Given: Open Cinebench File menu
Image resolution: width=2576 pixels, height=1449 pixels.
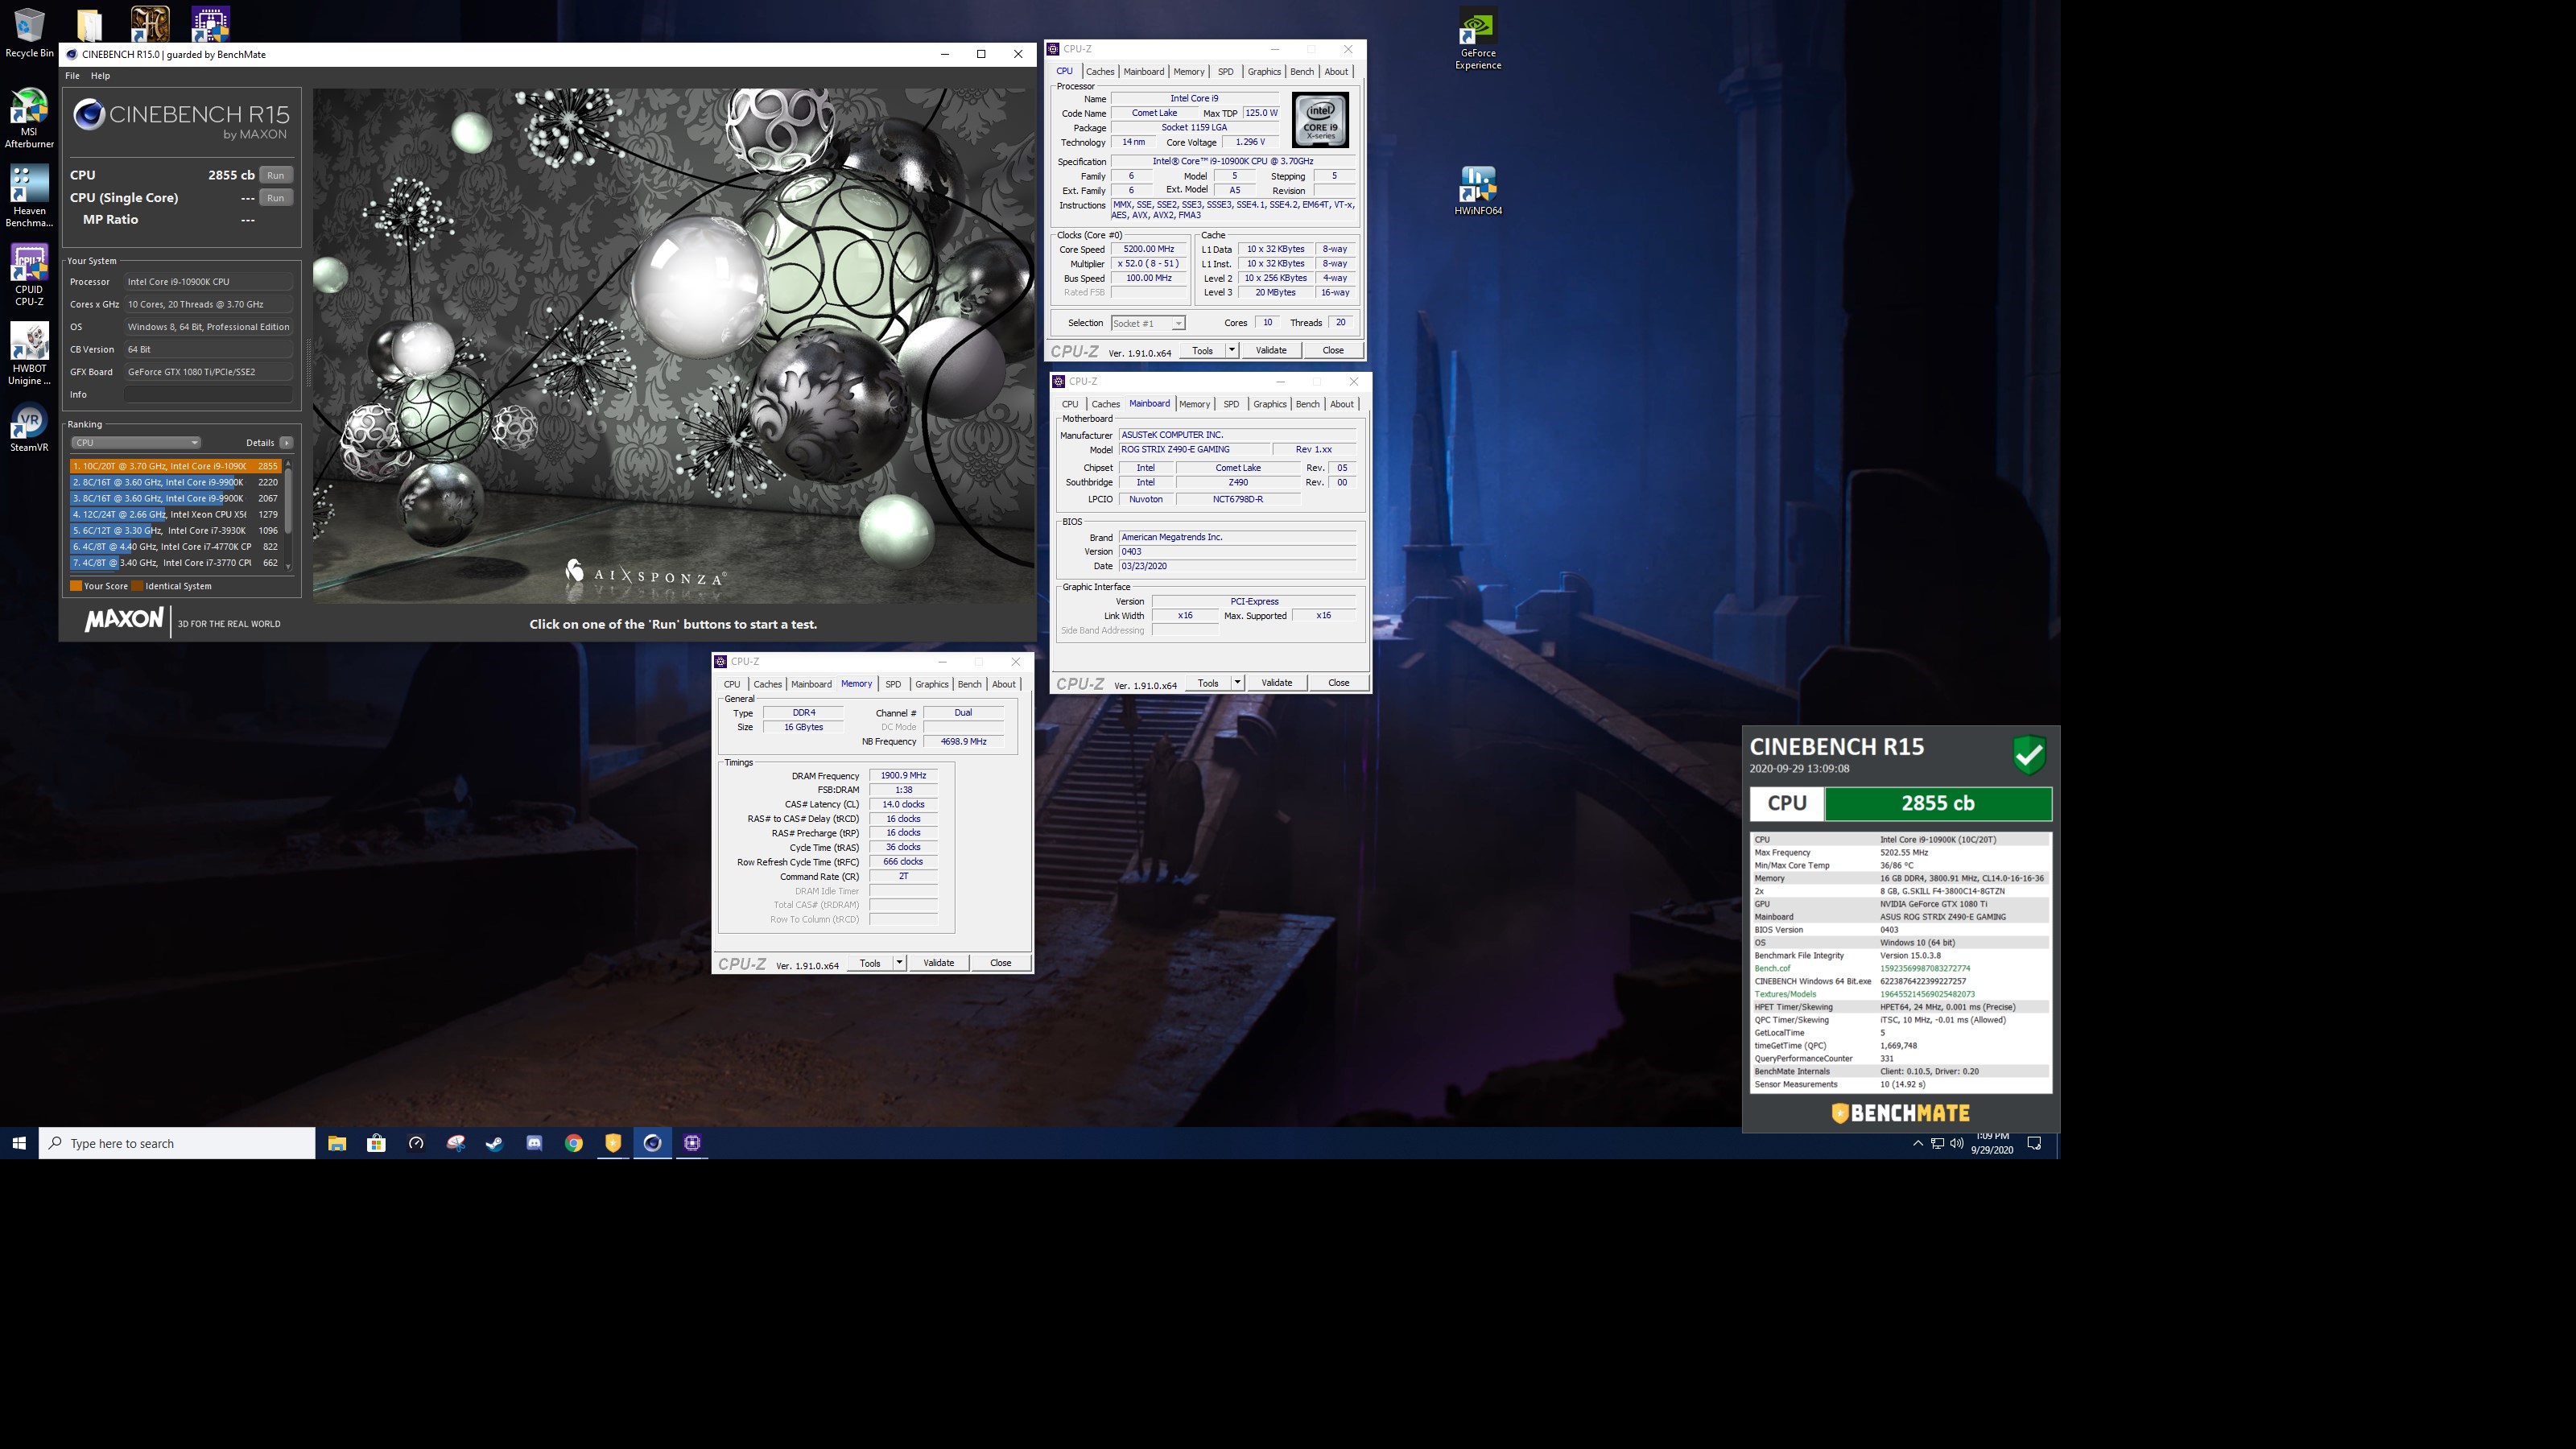Looking at the screenshot, I should pos(72,76).
